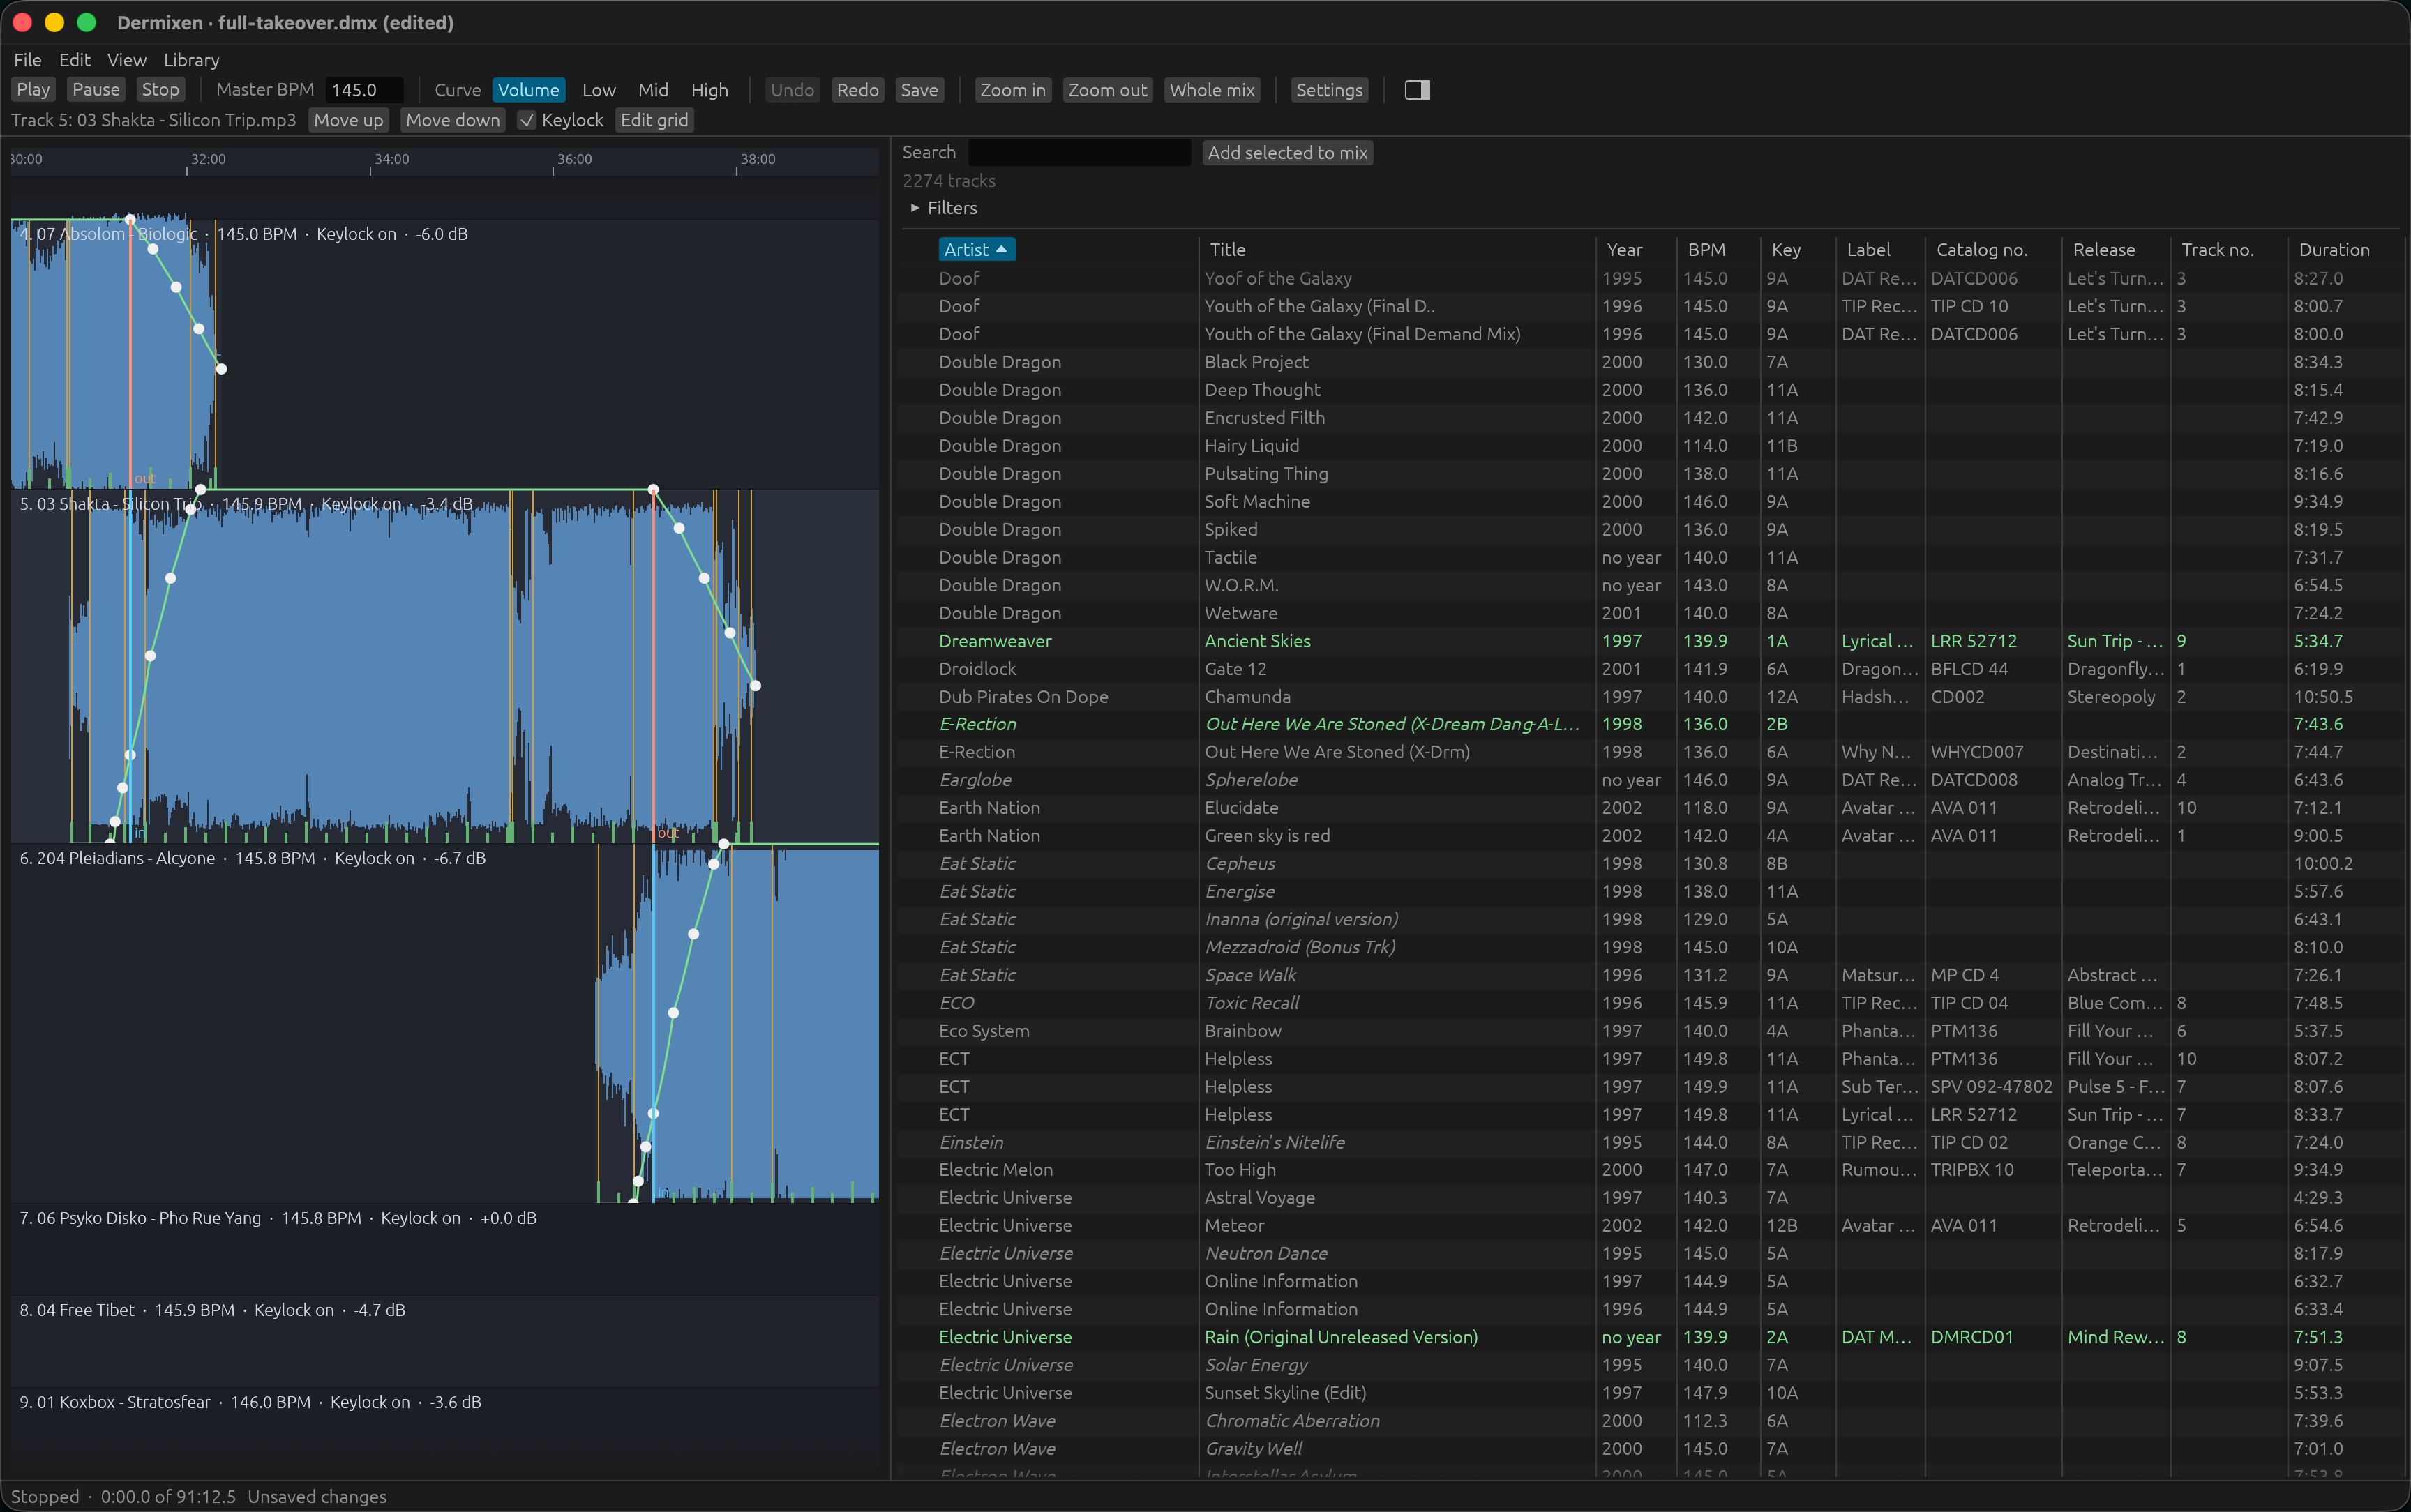Edit the Master BPM value field
This screenshot has width=2411, height=1512.
click(x=364, y=90)
